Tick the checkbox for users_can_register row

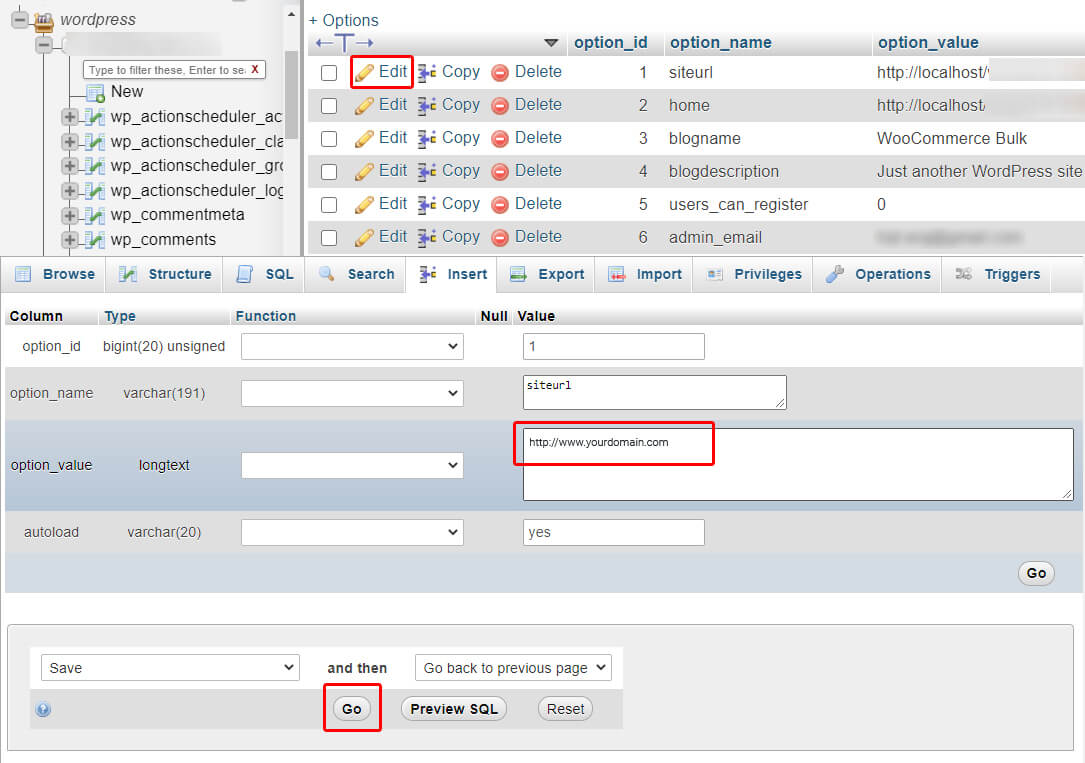point(329,205)
